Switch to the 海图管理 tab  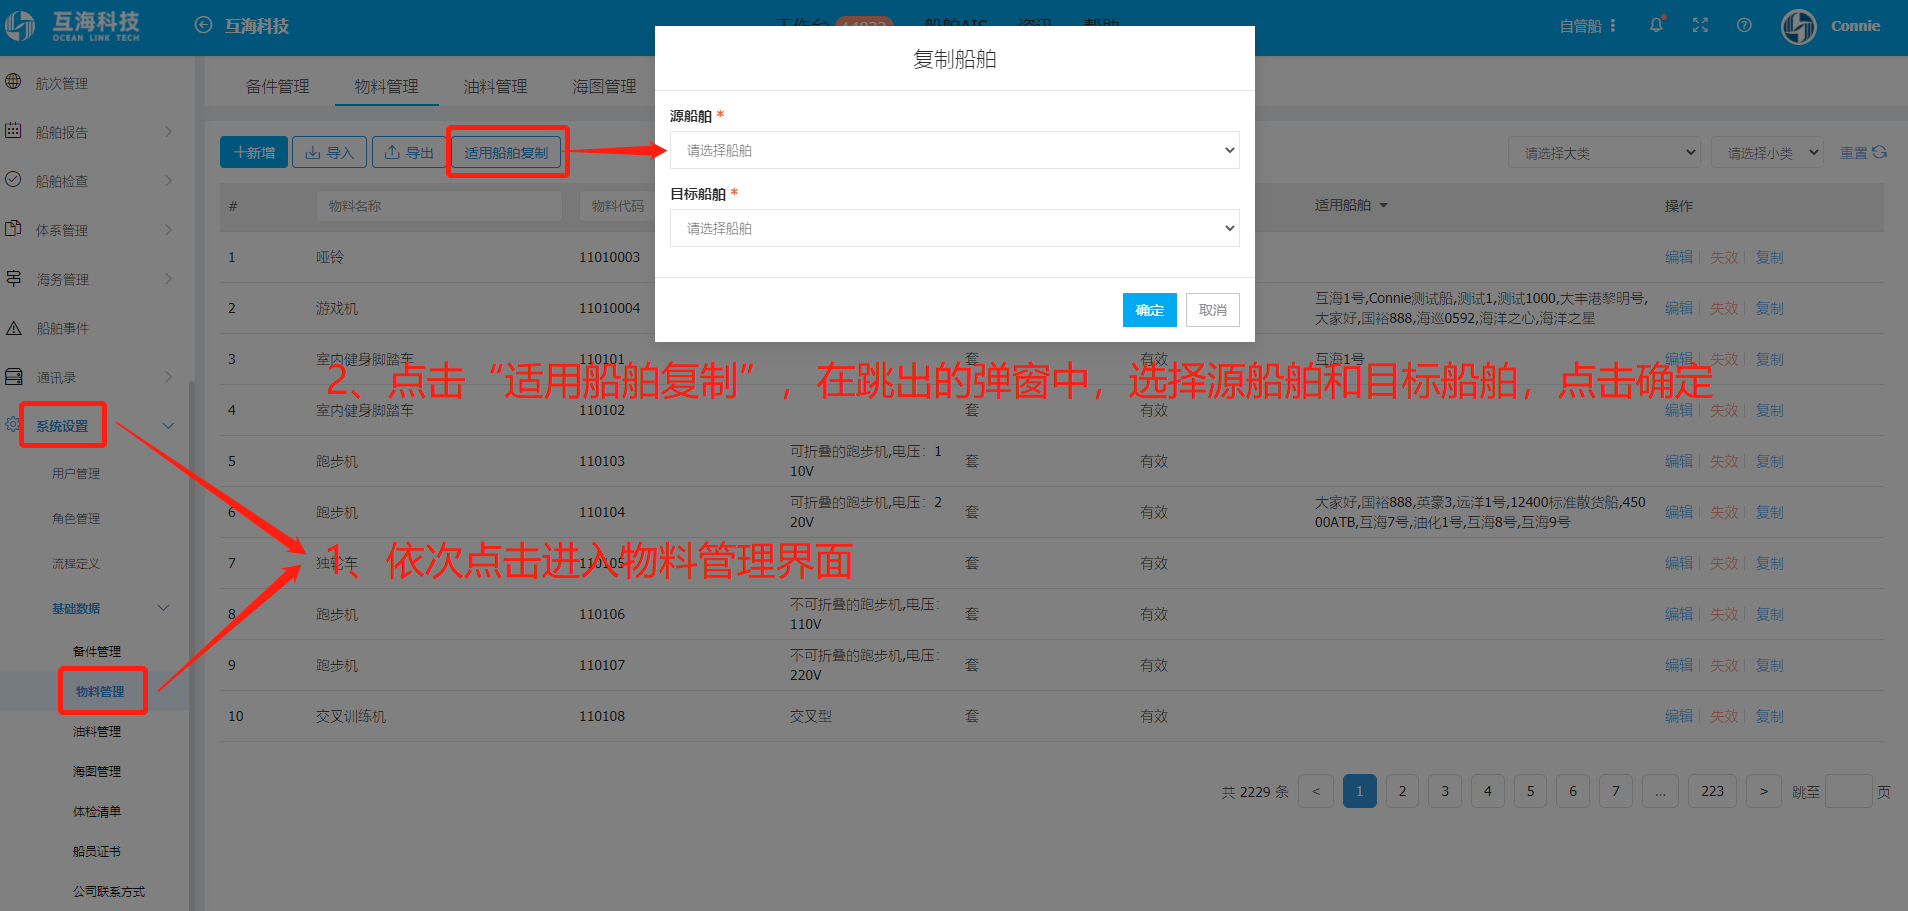click(x=604, y=86)
